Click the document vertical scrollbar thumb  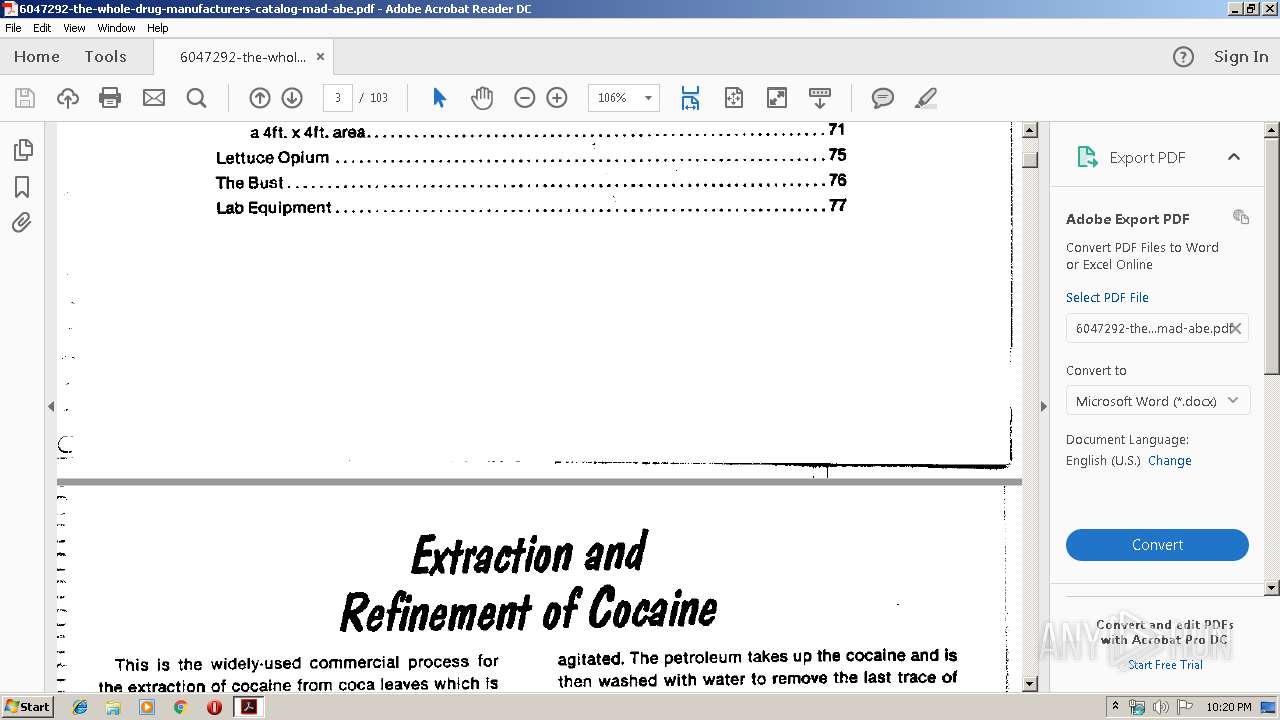pyautogui.click(x=1030, y=160)
